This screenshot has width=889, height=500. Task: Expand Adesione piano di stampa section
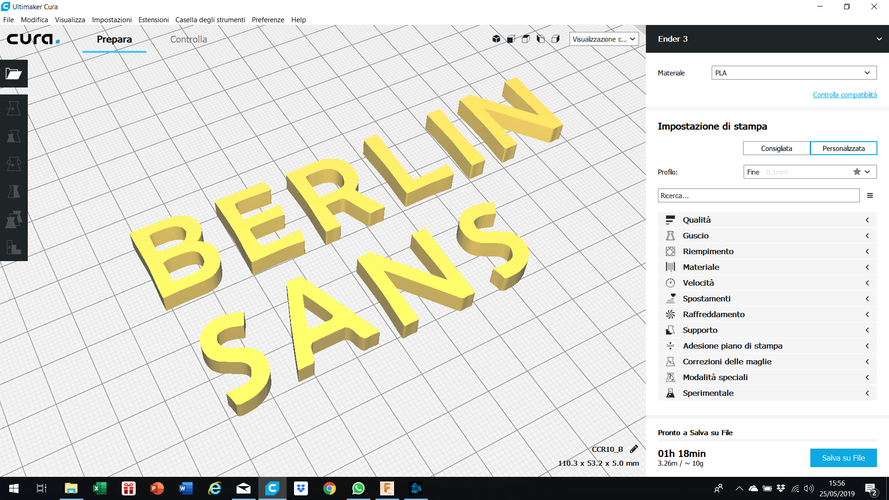767,346
